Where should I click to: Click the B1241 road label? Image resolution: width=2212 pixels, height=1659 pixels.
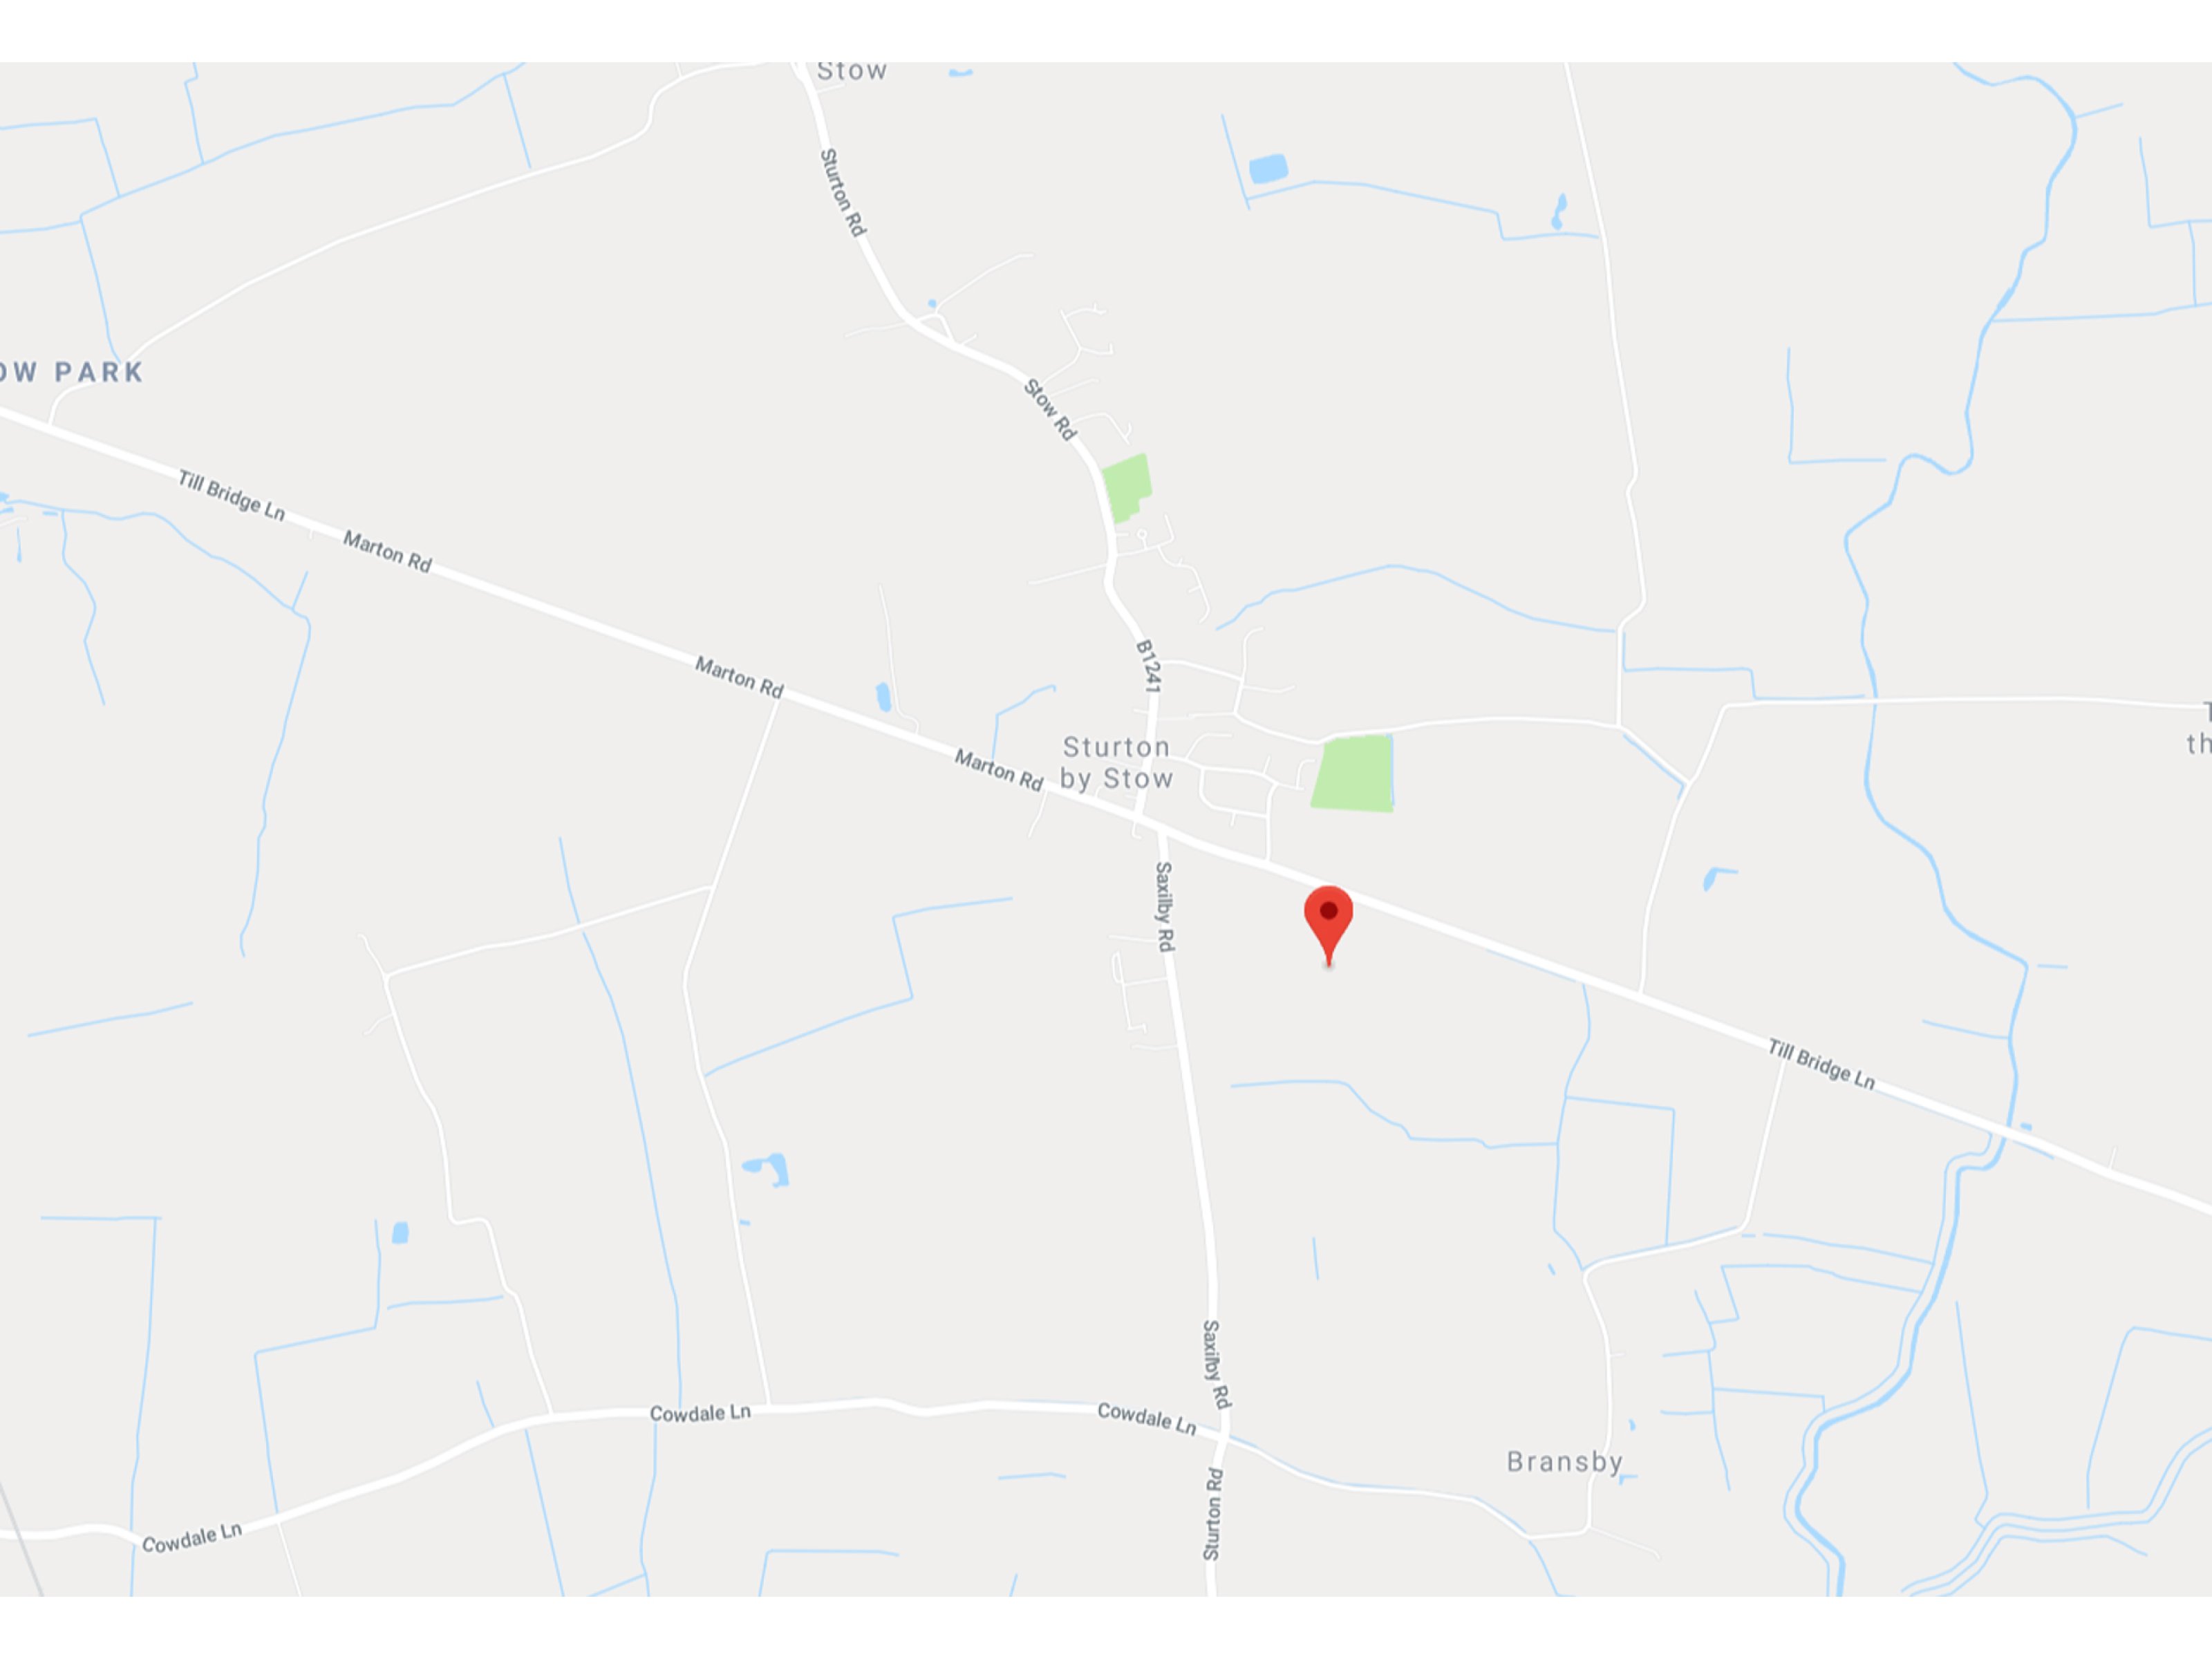click(x=1149, y=667)
